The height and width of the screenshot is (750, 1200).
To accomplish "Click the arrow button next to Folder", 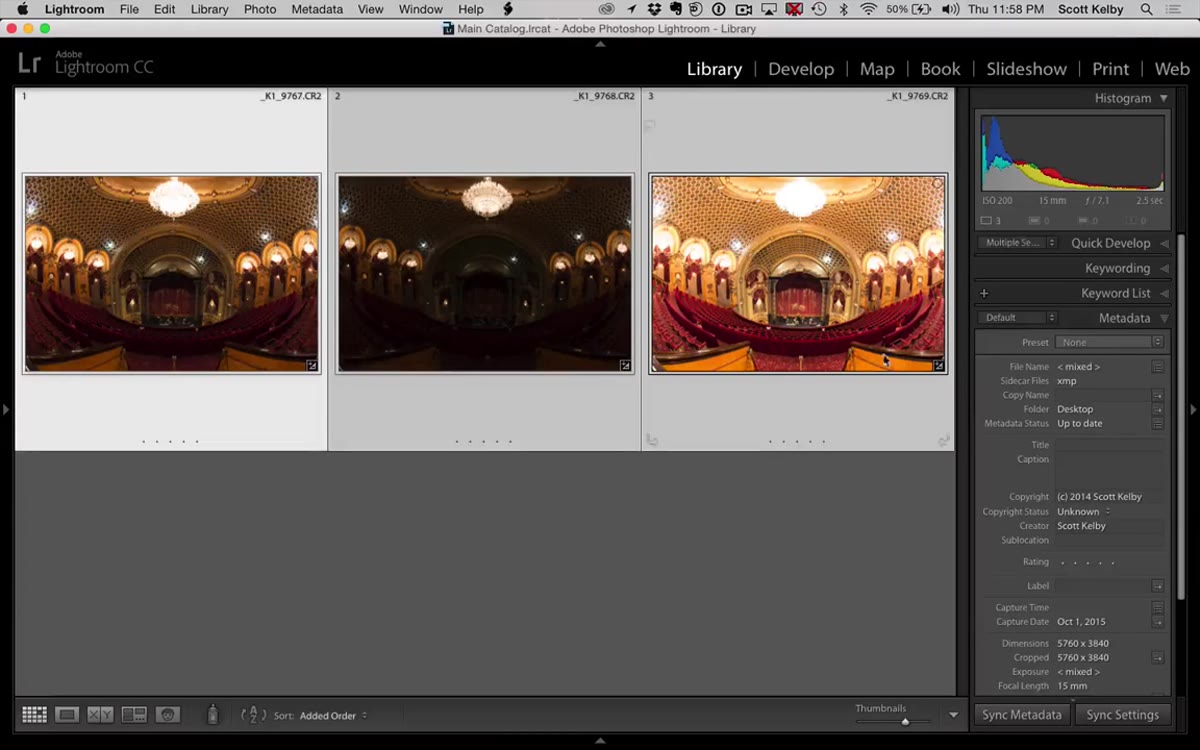I will coord(1157,409).
